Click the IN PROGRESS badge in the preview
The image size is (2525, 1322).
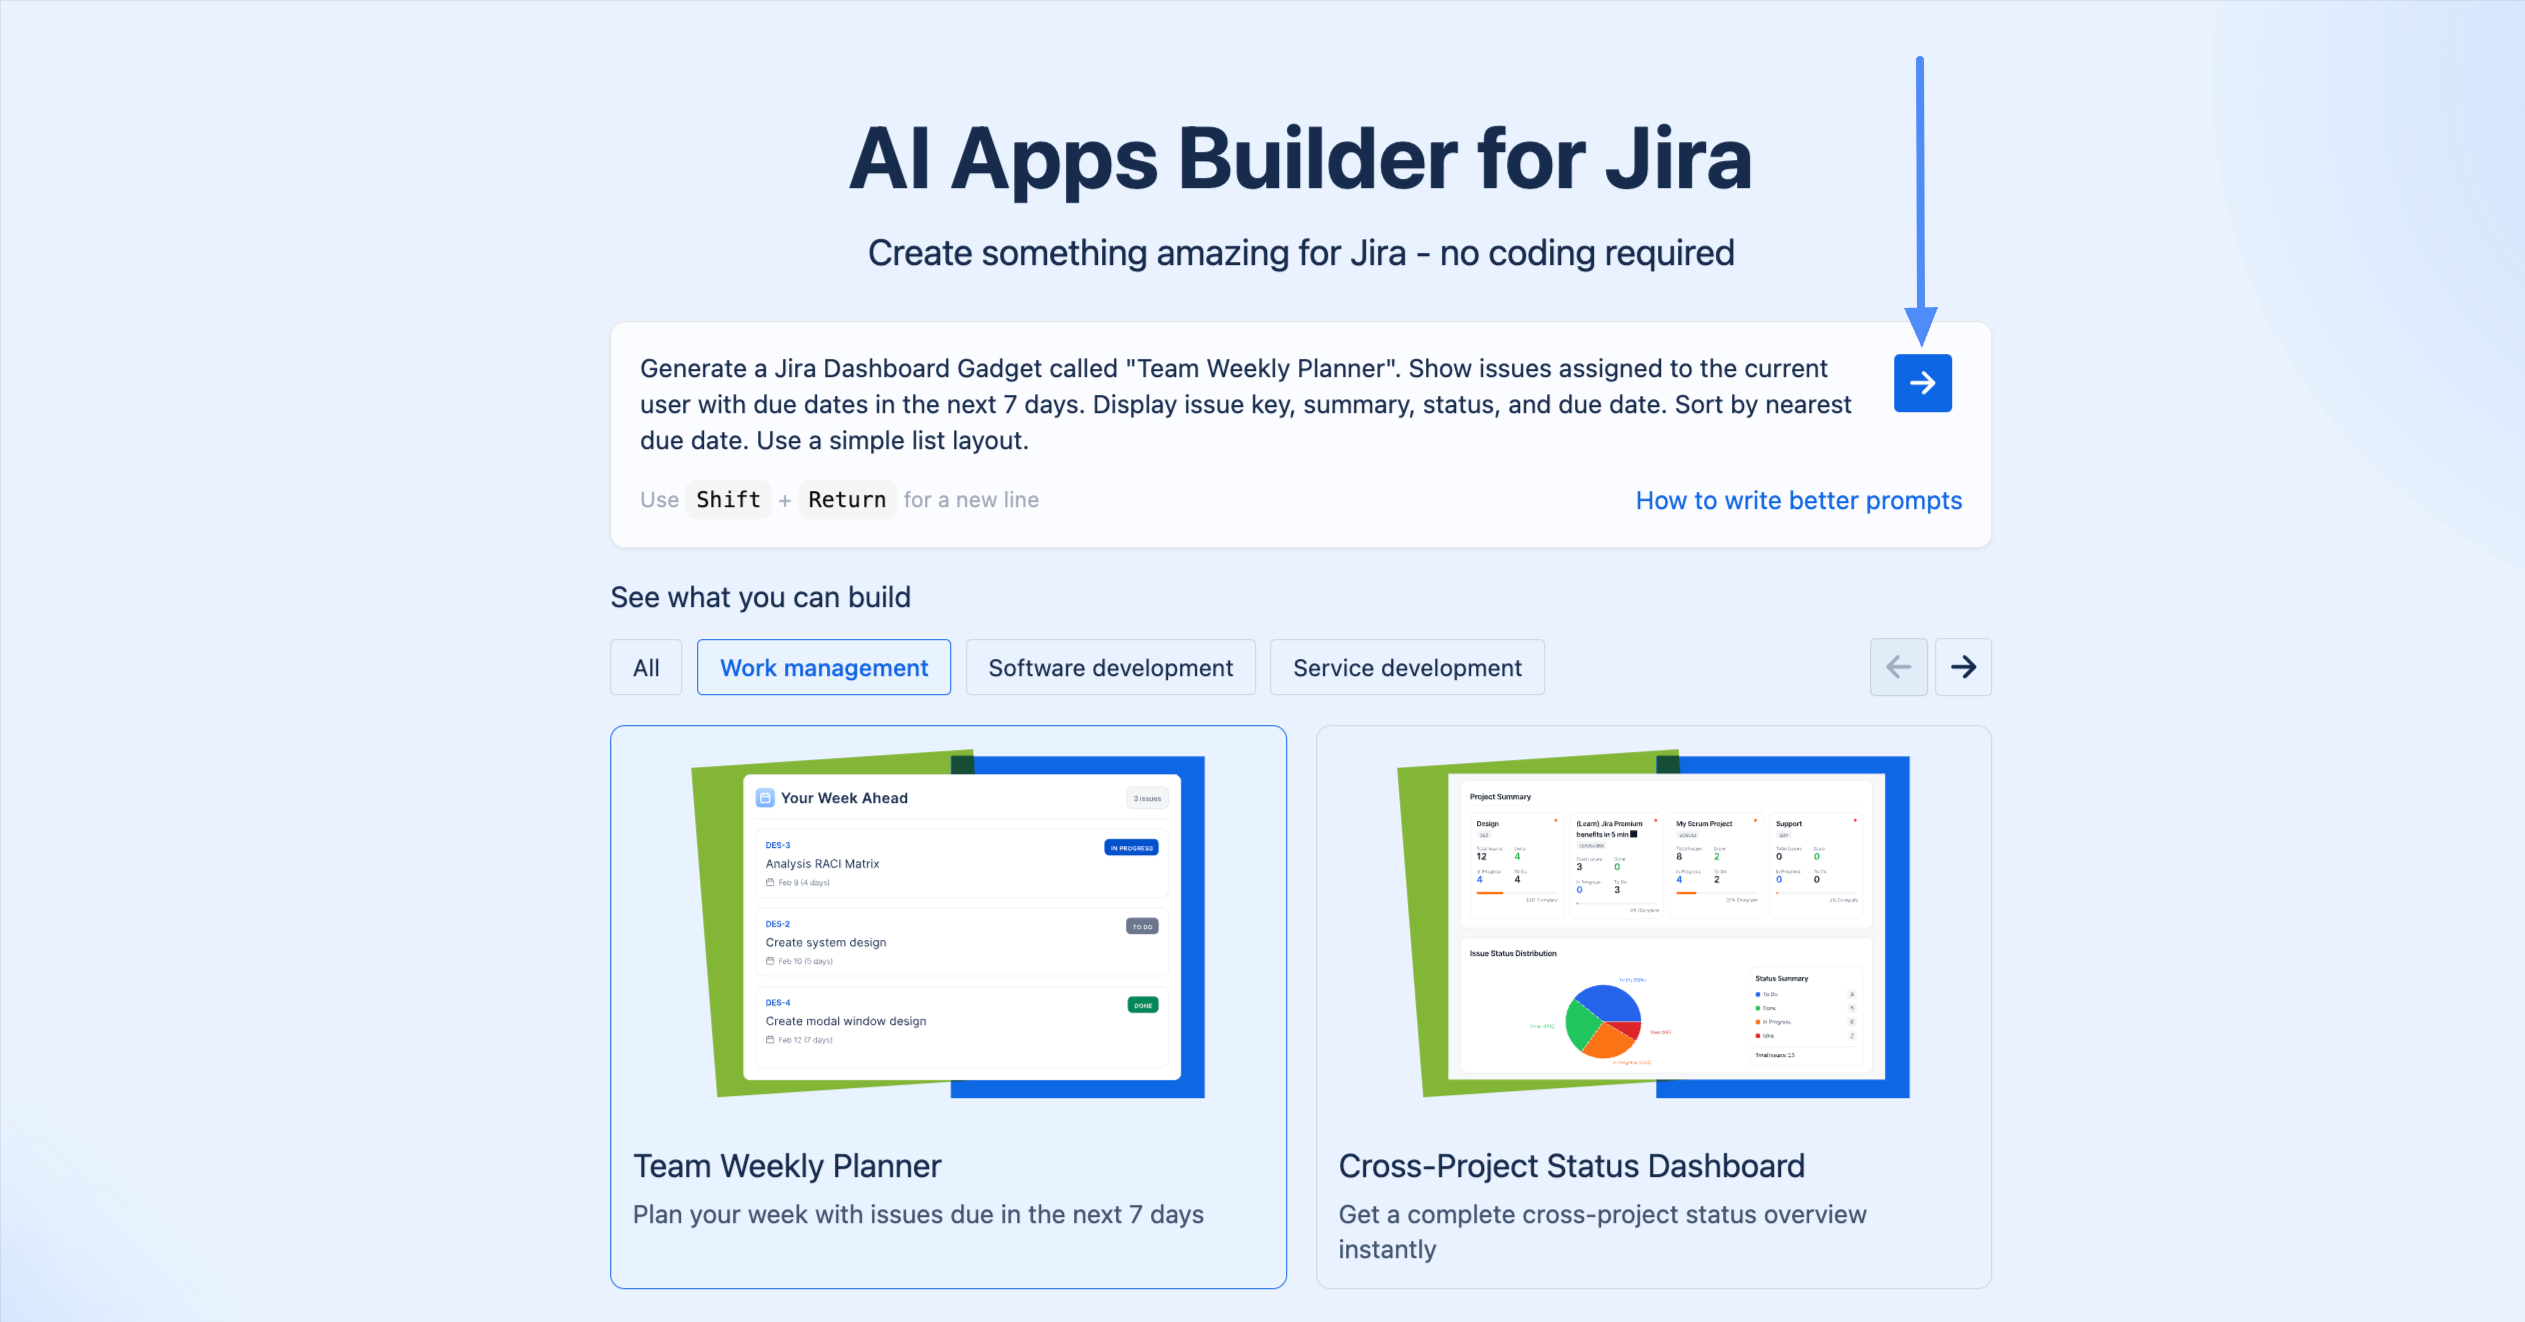(x=1131, y=848)
